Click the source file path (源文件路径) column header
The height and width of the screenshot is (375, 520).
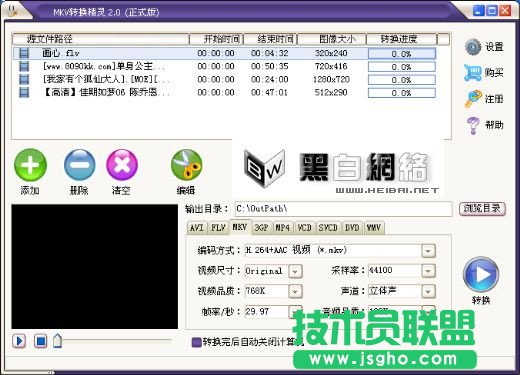point(101,39)
